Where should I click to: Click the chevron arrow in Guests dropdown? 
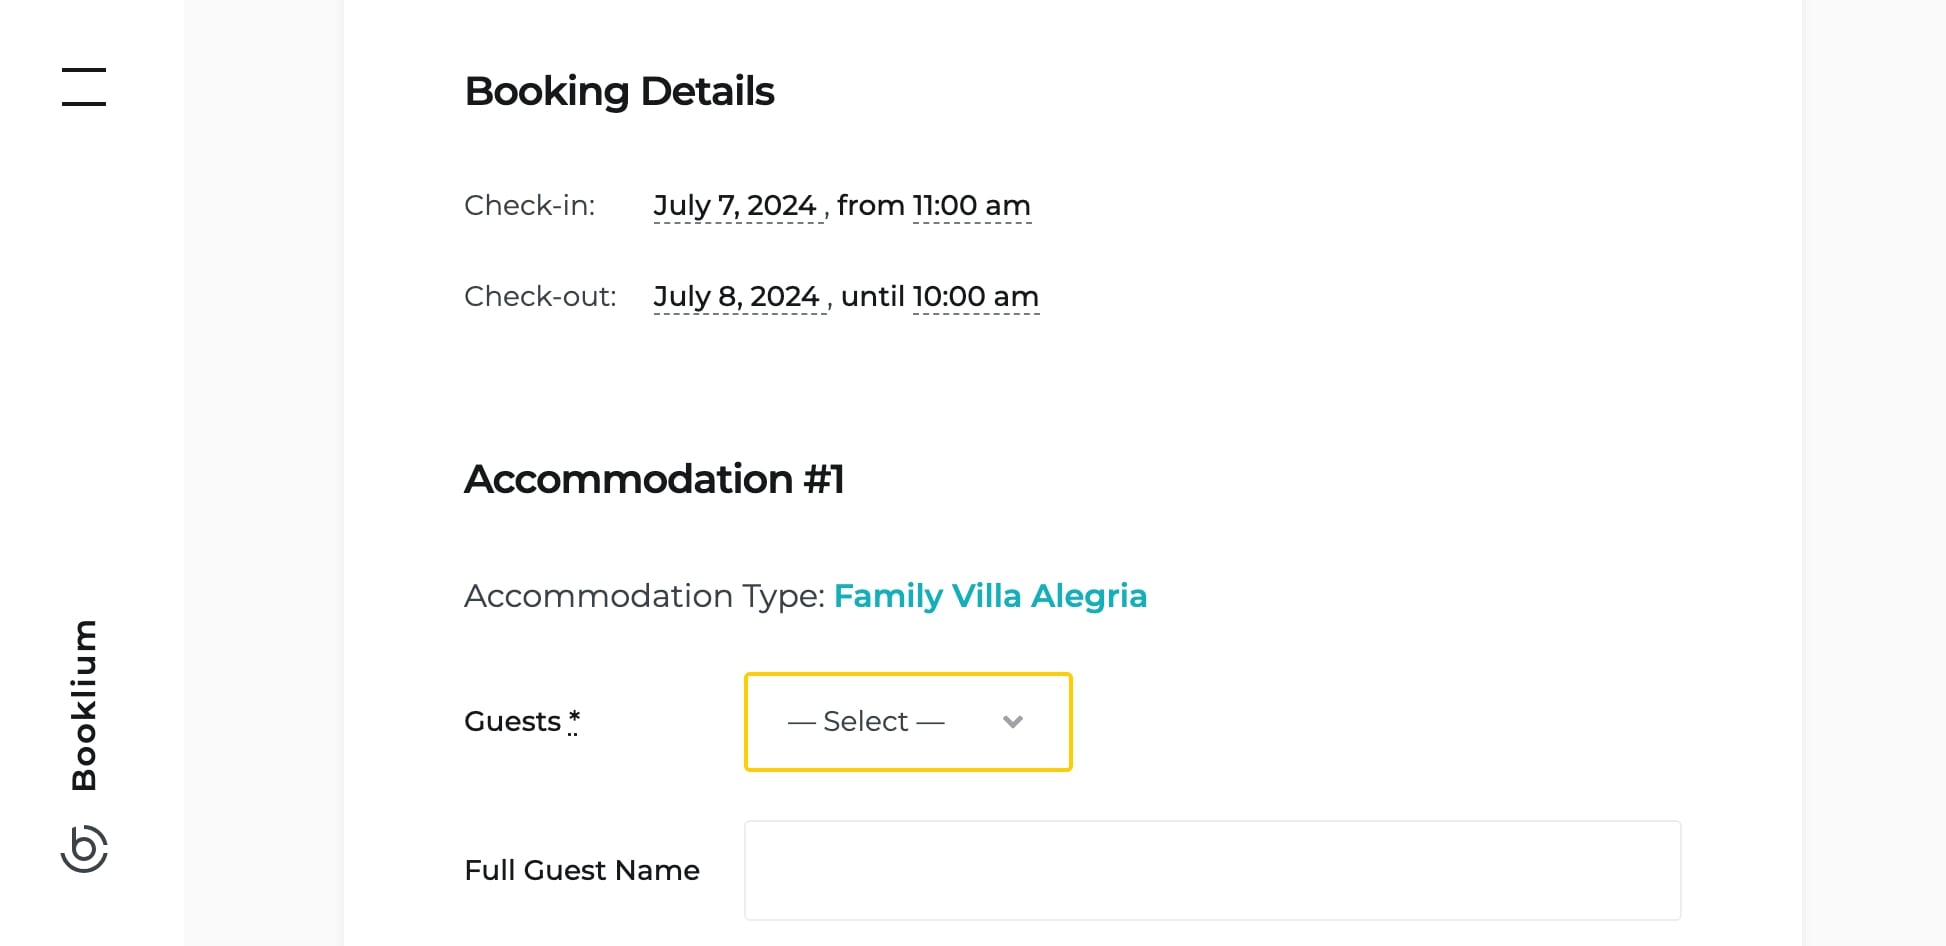[1012, 722]
